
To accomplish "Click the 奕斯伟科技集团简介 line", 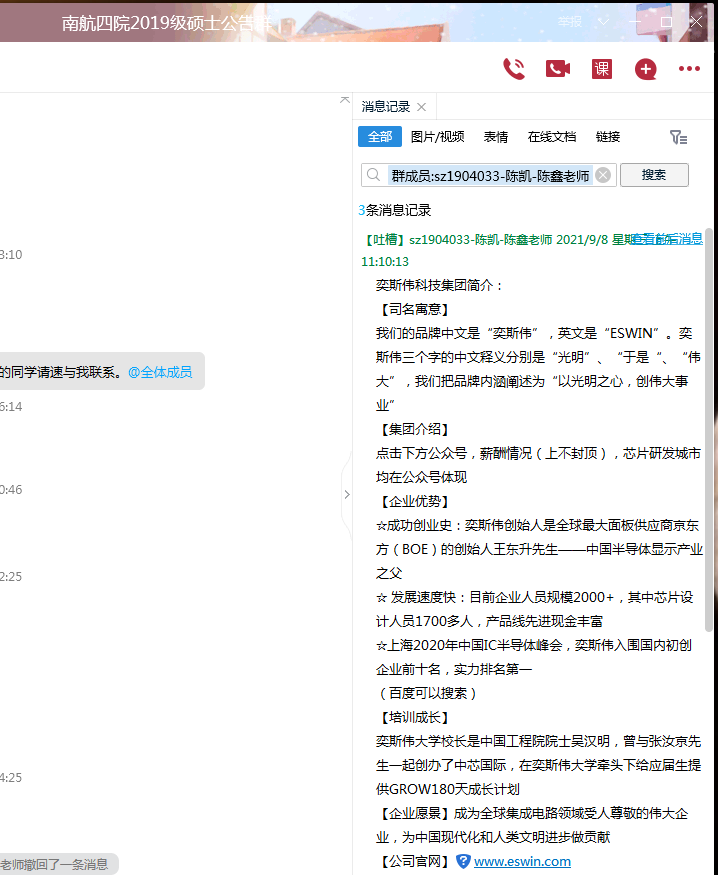I will (x=439, y=285).
